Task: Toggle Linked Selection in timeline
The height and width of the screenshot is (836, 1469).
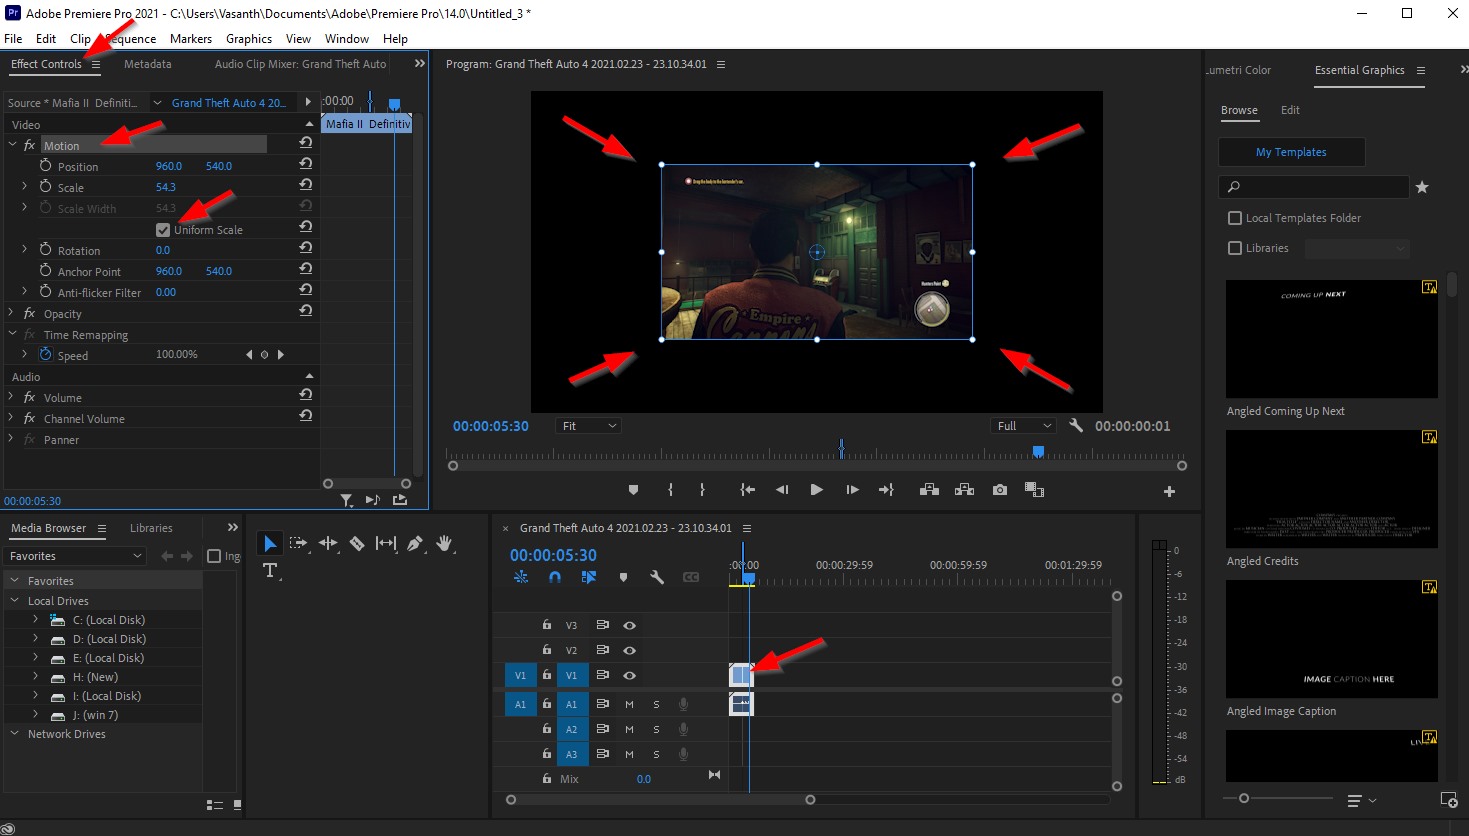Action: pyautogui.click(x=589, y=577)
